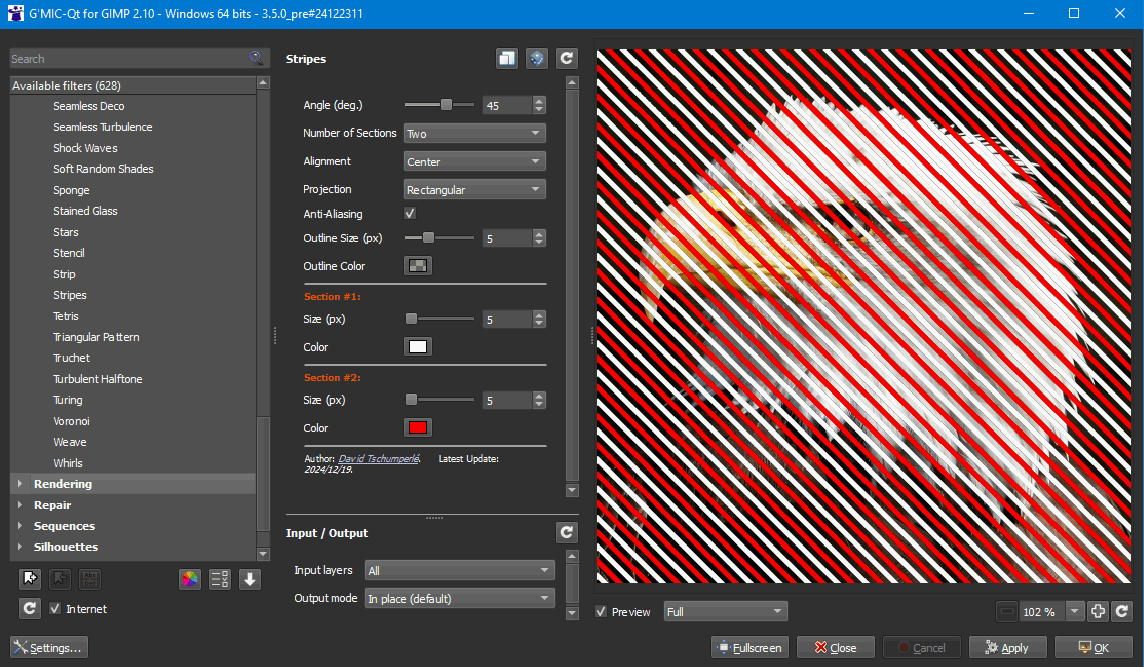This screenshot has height=667, width=1144.
Task: Refresh the preview image icon
Action: pyautogui.click(x=1122, y=612)
